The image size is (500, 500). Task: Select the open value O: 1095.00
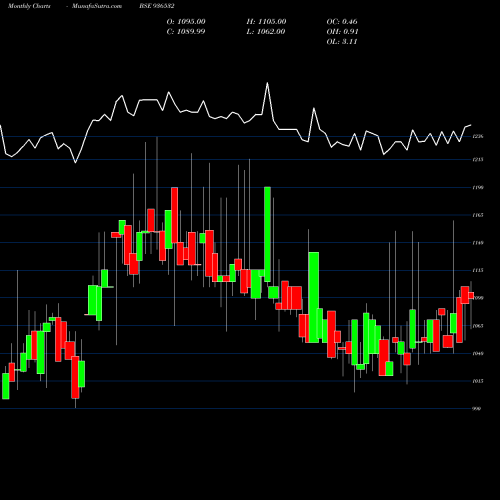tap(186, 22)
